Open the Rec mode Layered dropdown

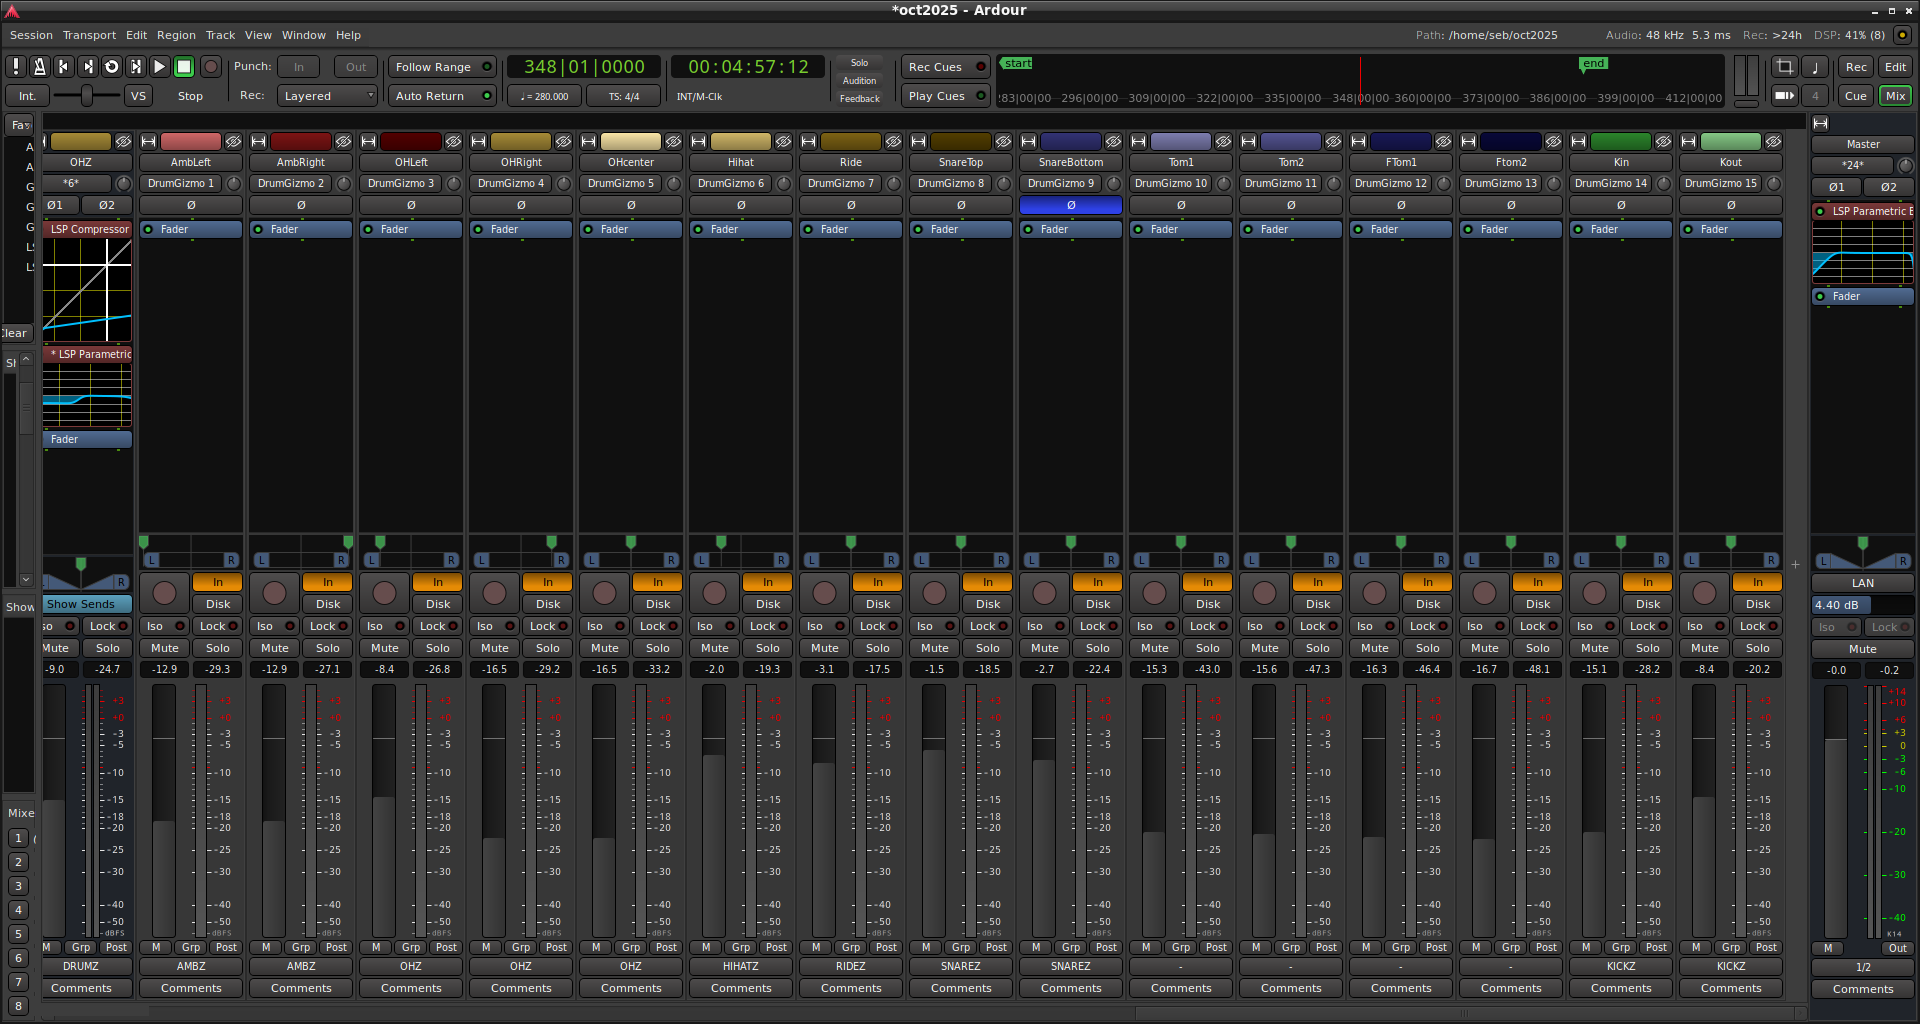[x=328, y=96]
